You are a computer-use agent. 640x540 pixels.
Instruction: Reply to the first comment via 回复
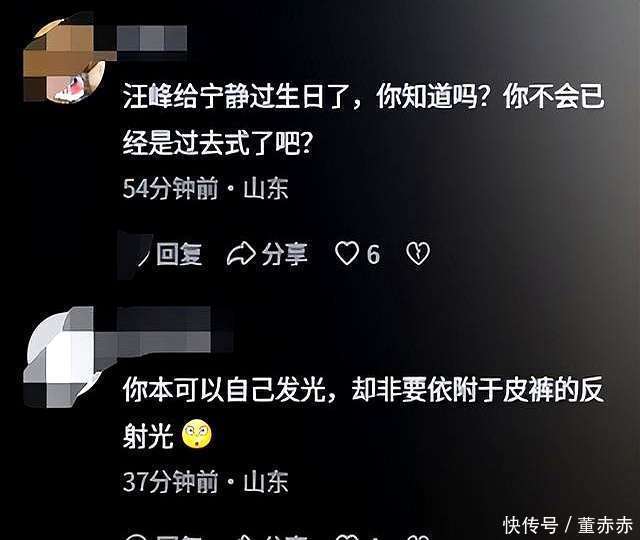point(179,253)
